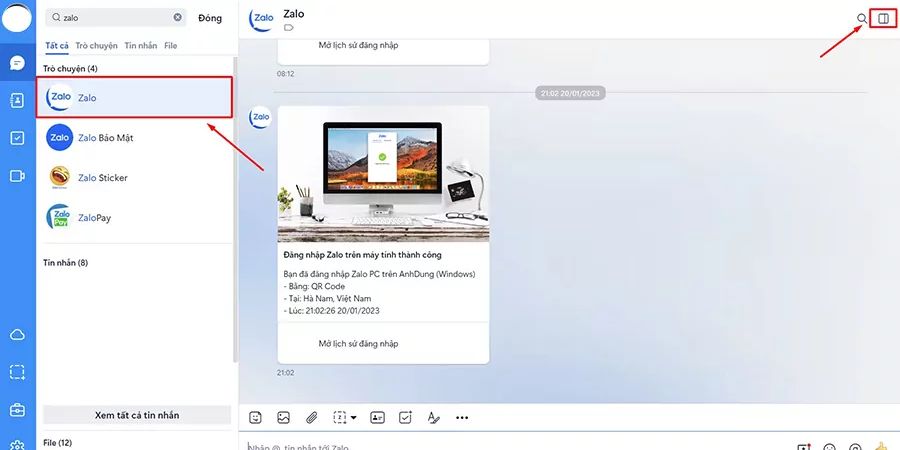Click the Zalo sender avatar beside the message
The width and height of the screenshot is (900, 450).
tap(260, 117)
